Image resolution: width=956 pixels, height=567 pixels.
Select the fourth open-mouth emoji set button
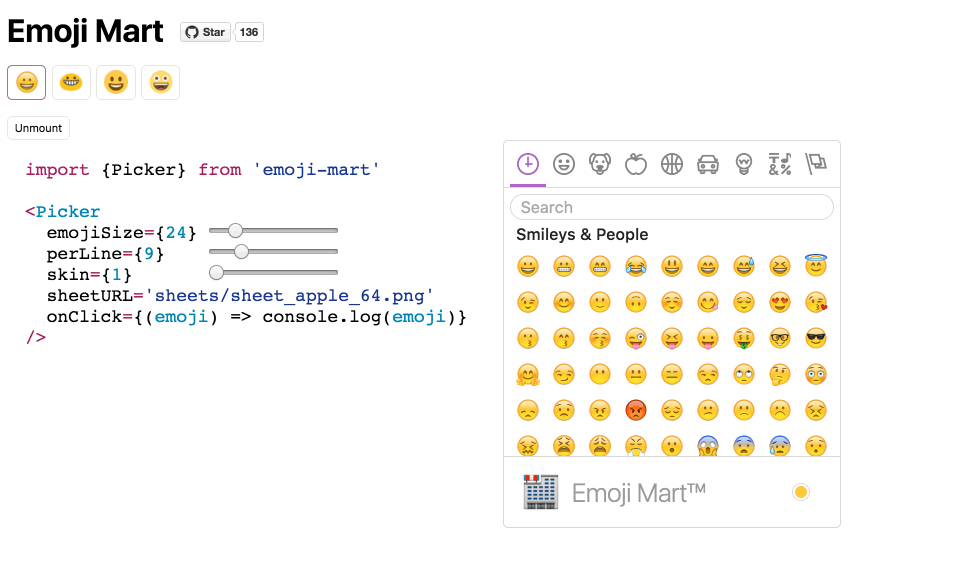(160, 82)
